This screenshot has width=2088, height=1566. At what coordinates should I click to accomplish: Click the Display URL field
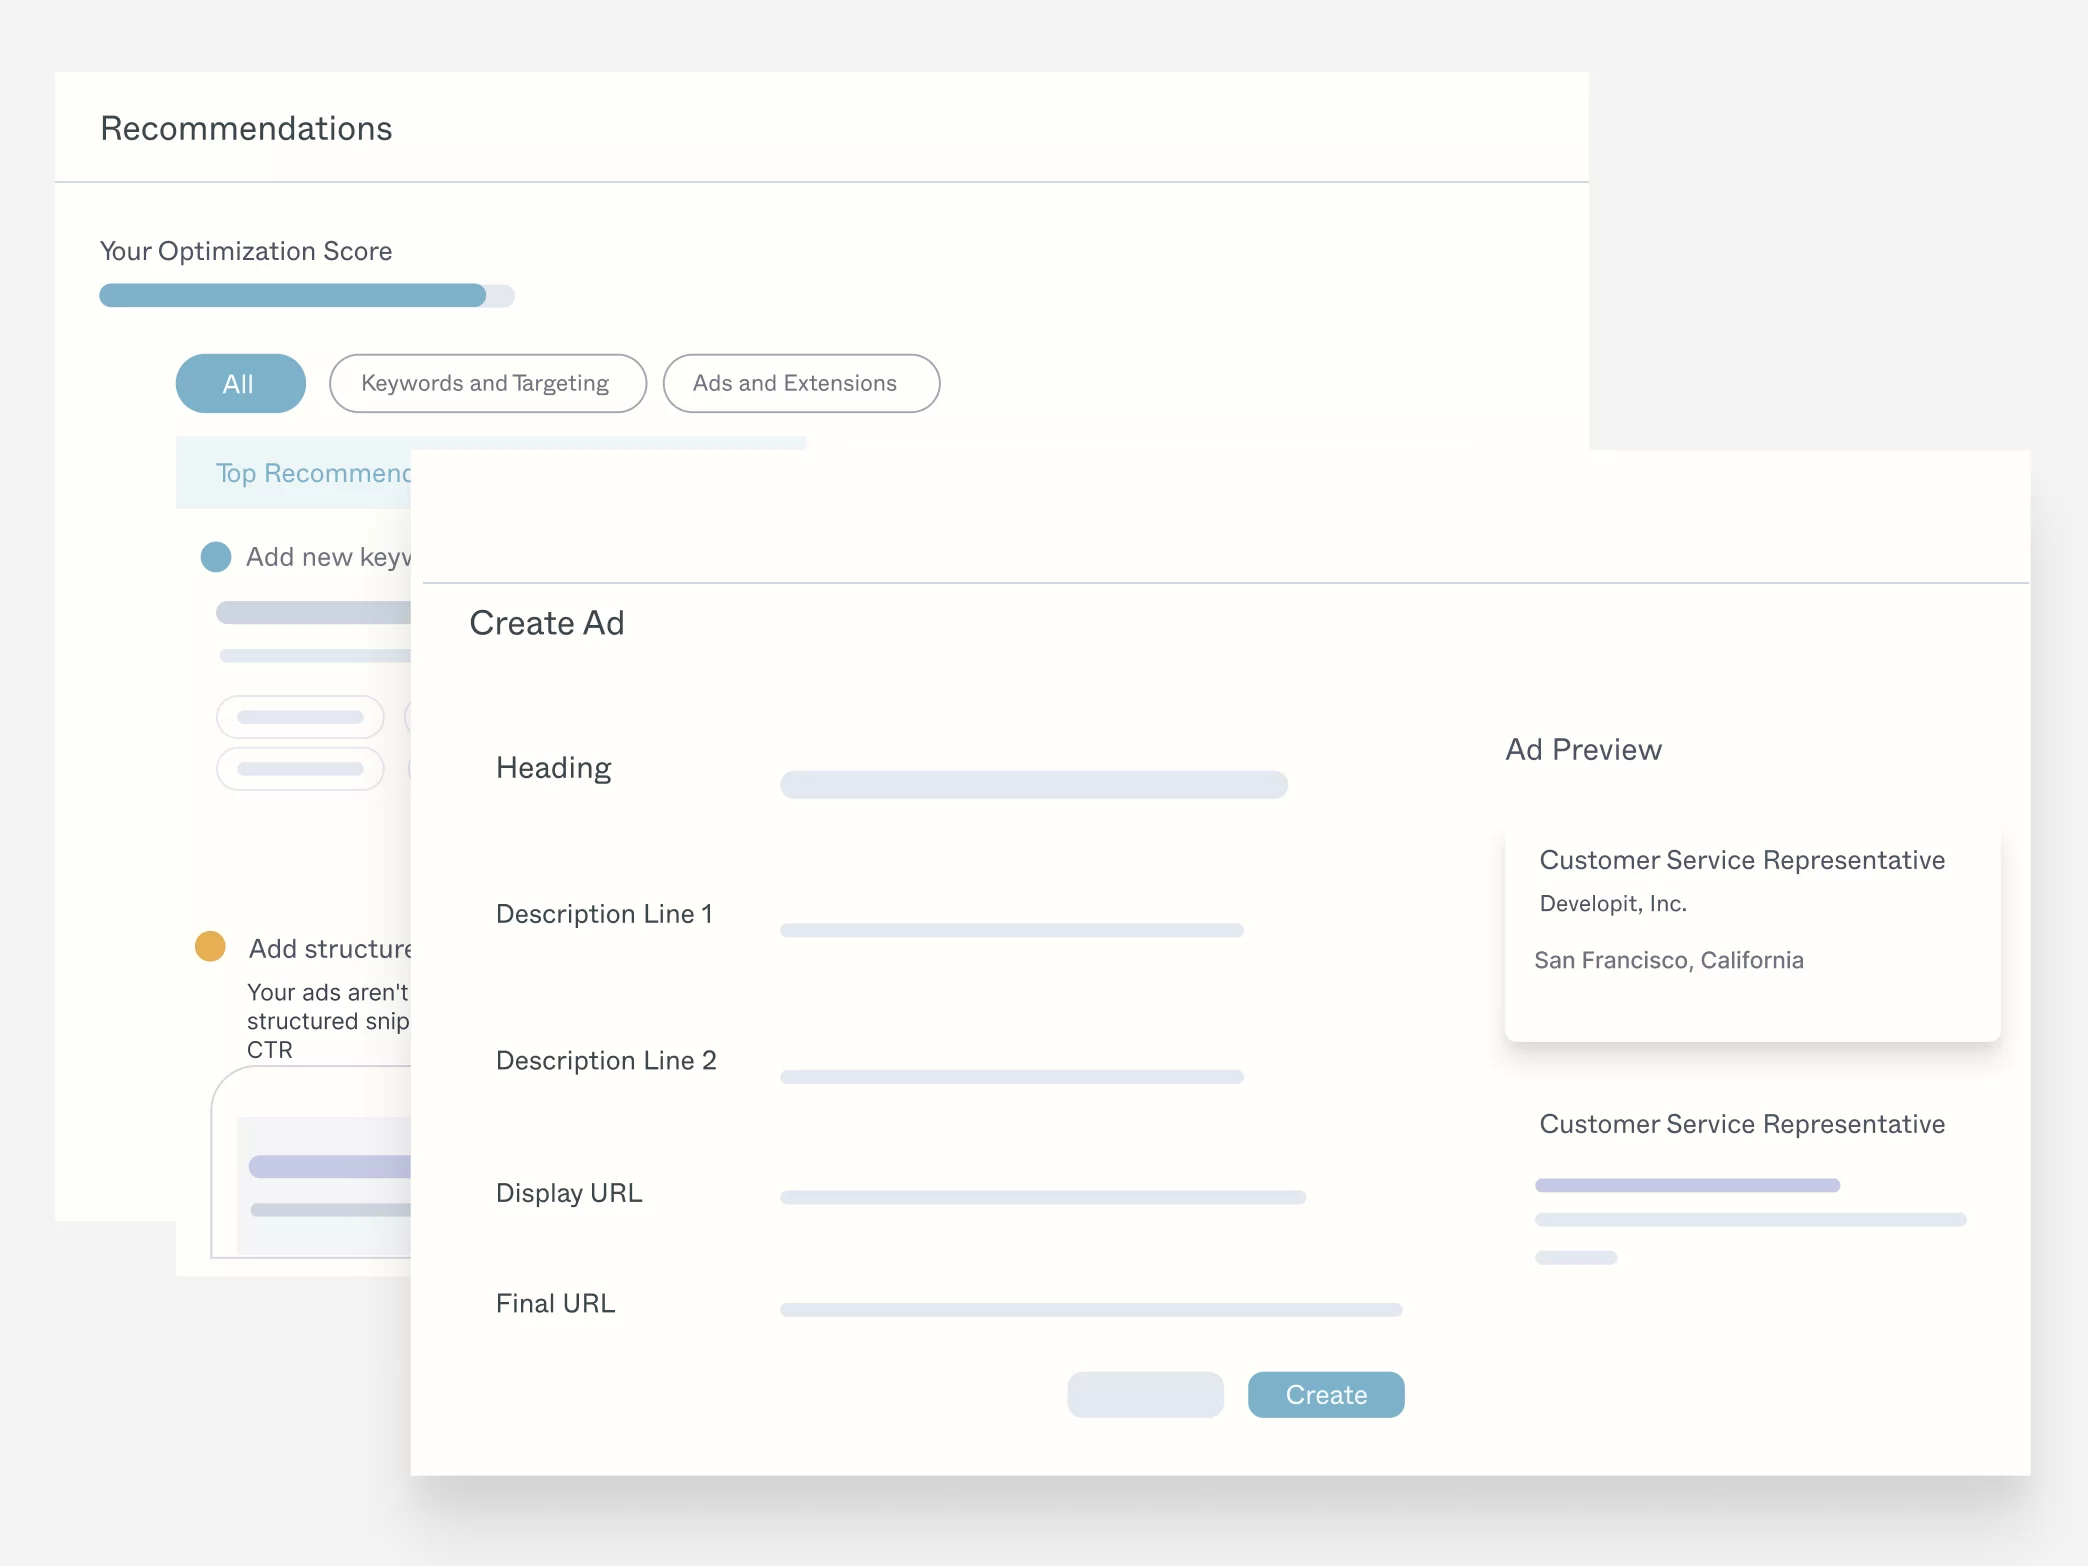coord(1042,1197)
